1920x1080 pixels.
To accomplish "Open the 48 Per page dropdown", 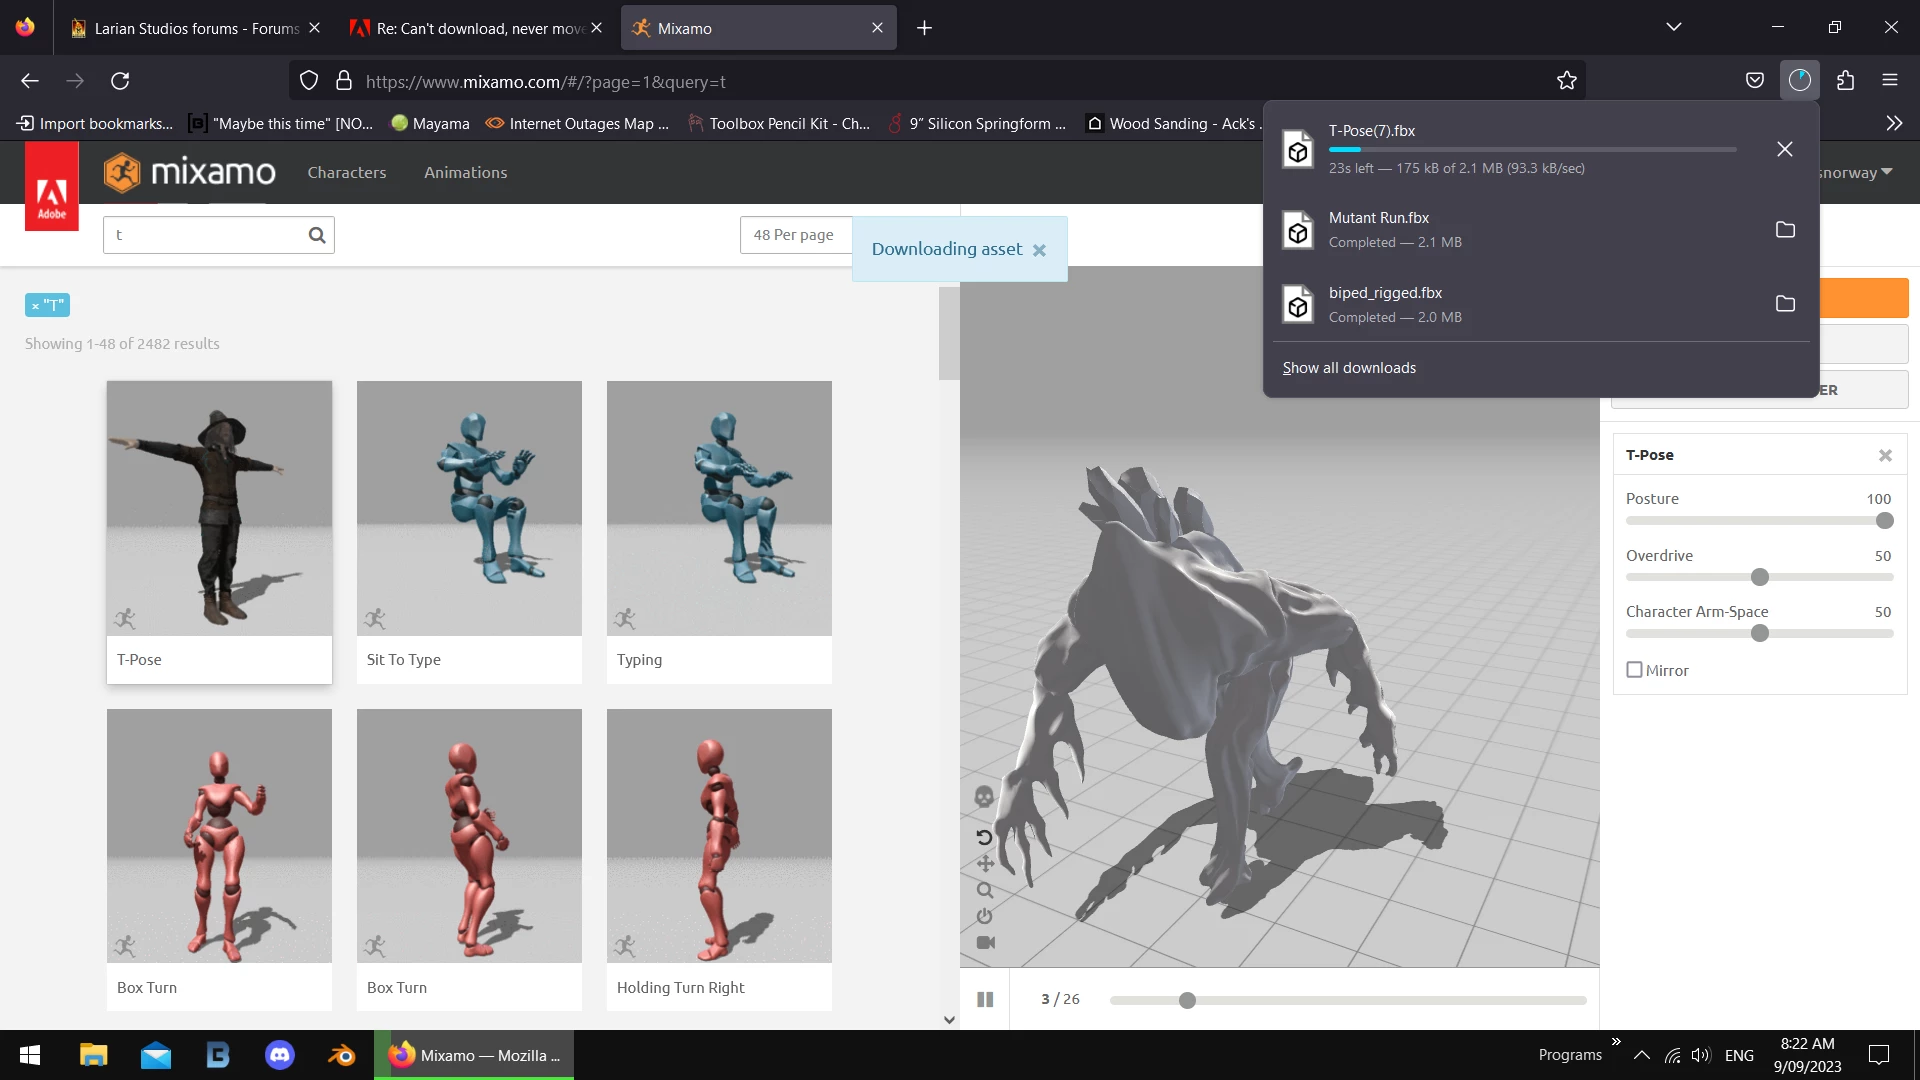I will pos(794,235).
